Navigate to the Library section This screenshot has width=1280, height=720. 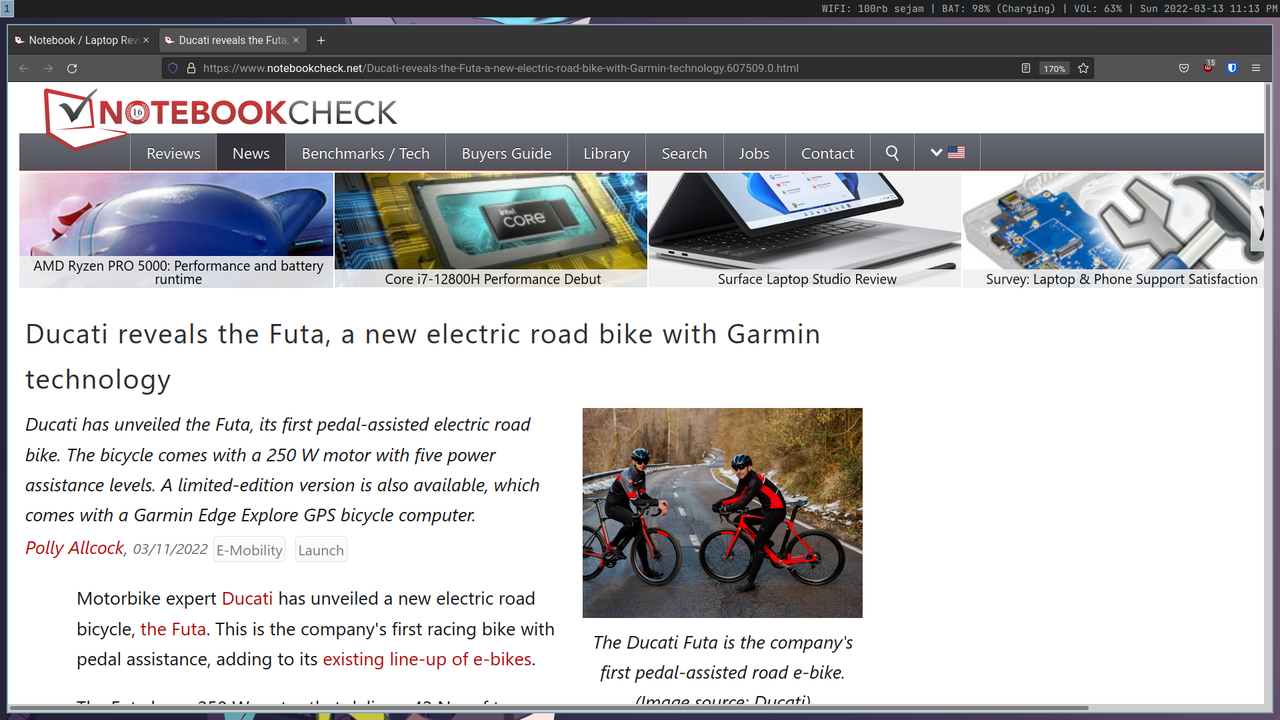pos(607,153)
